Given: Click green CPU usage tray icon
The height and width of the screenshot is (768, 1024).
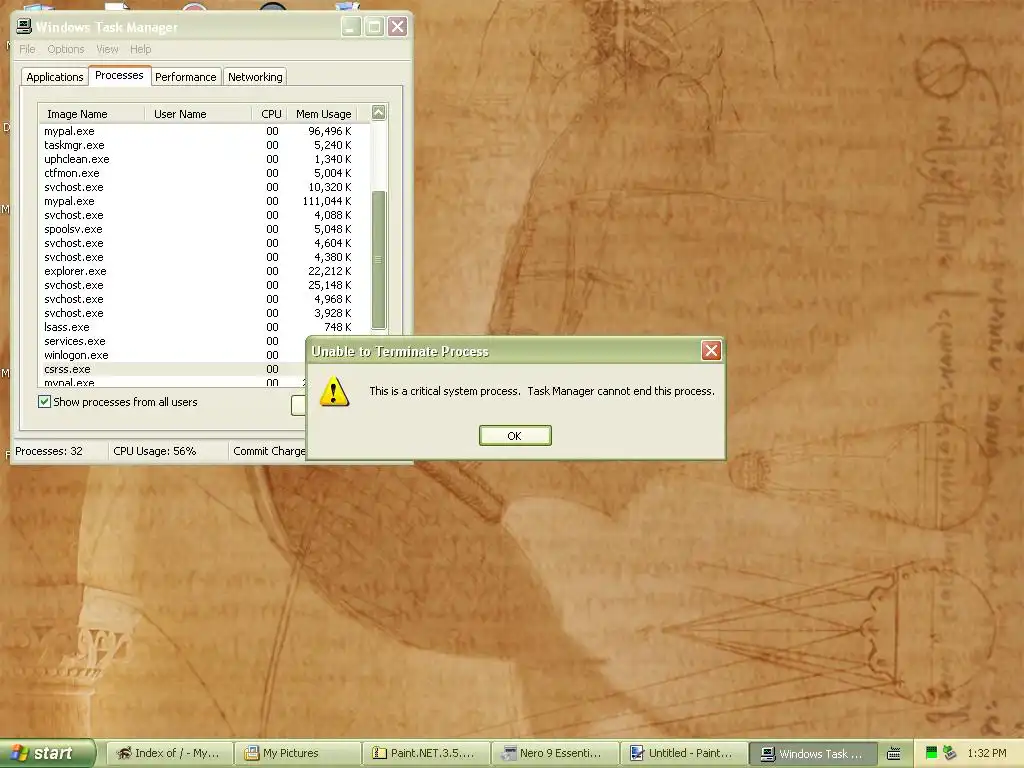Looking at the screenshot, I should point(931,753).
